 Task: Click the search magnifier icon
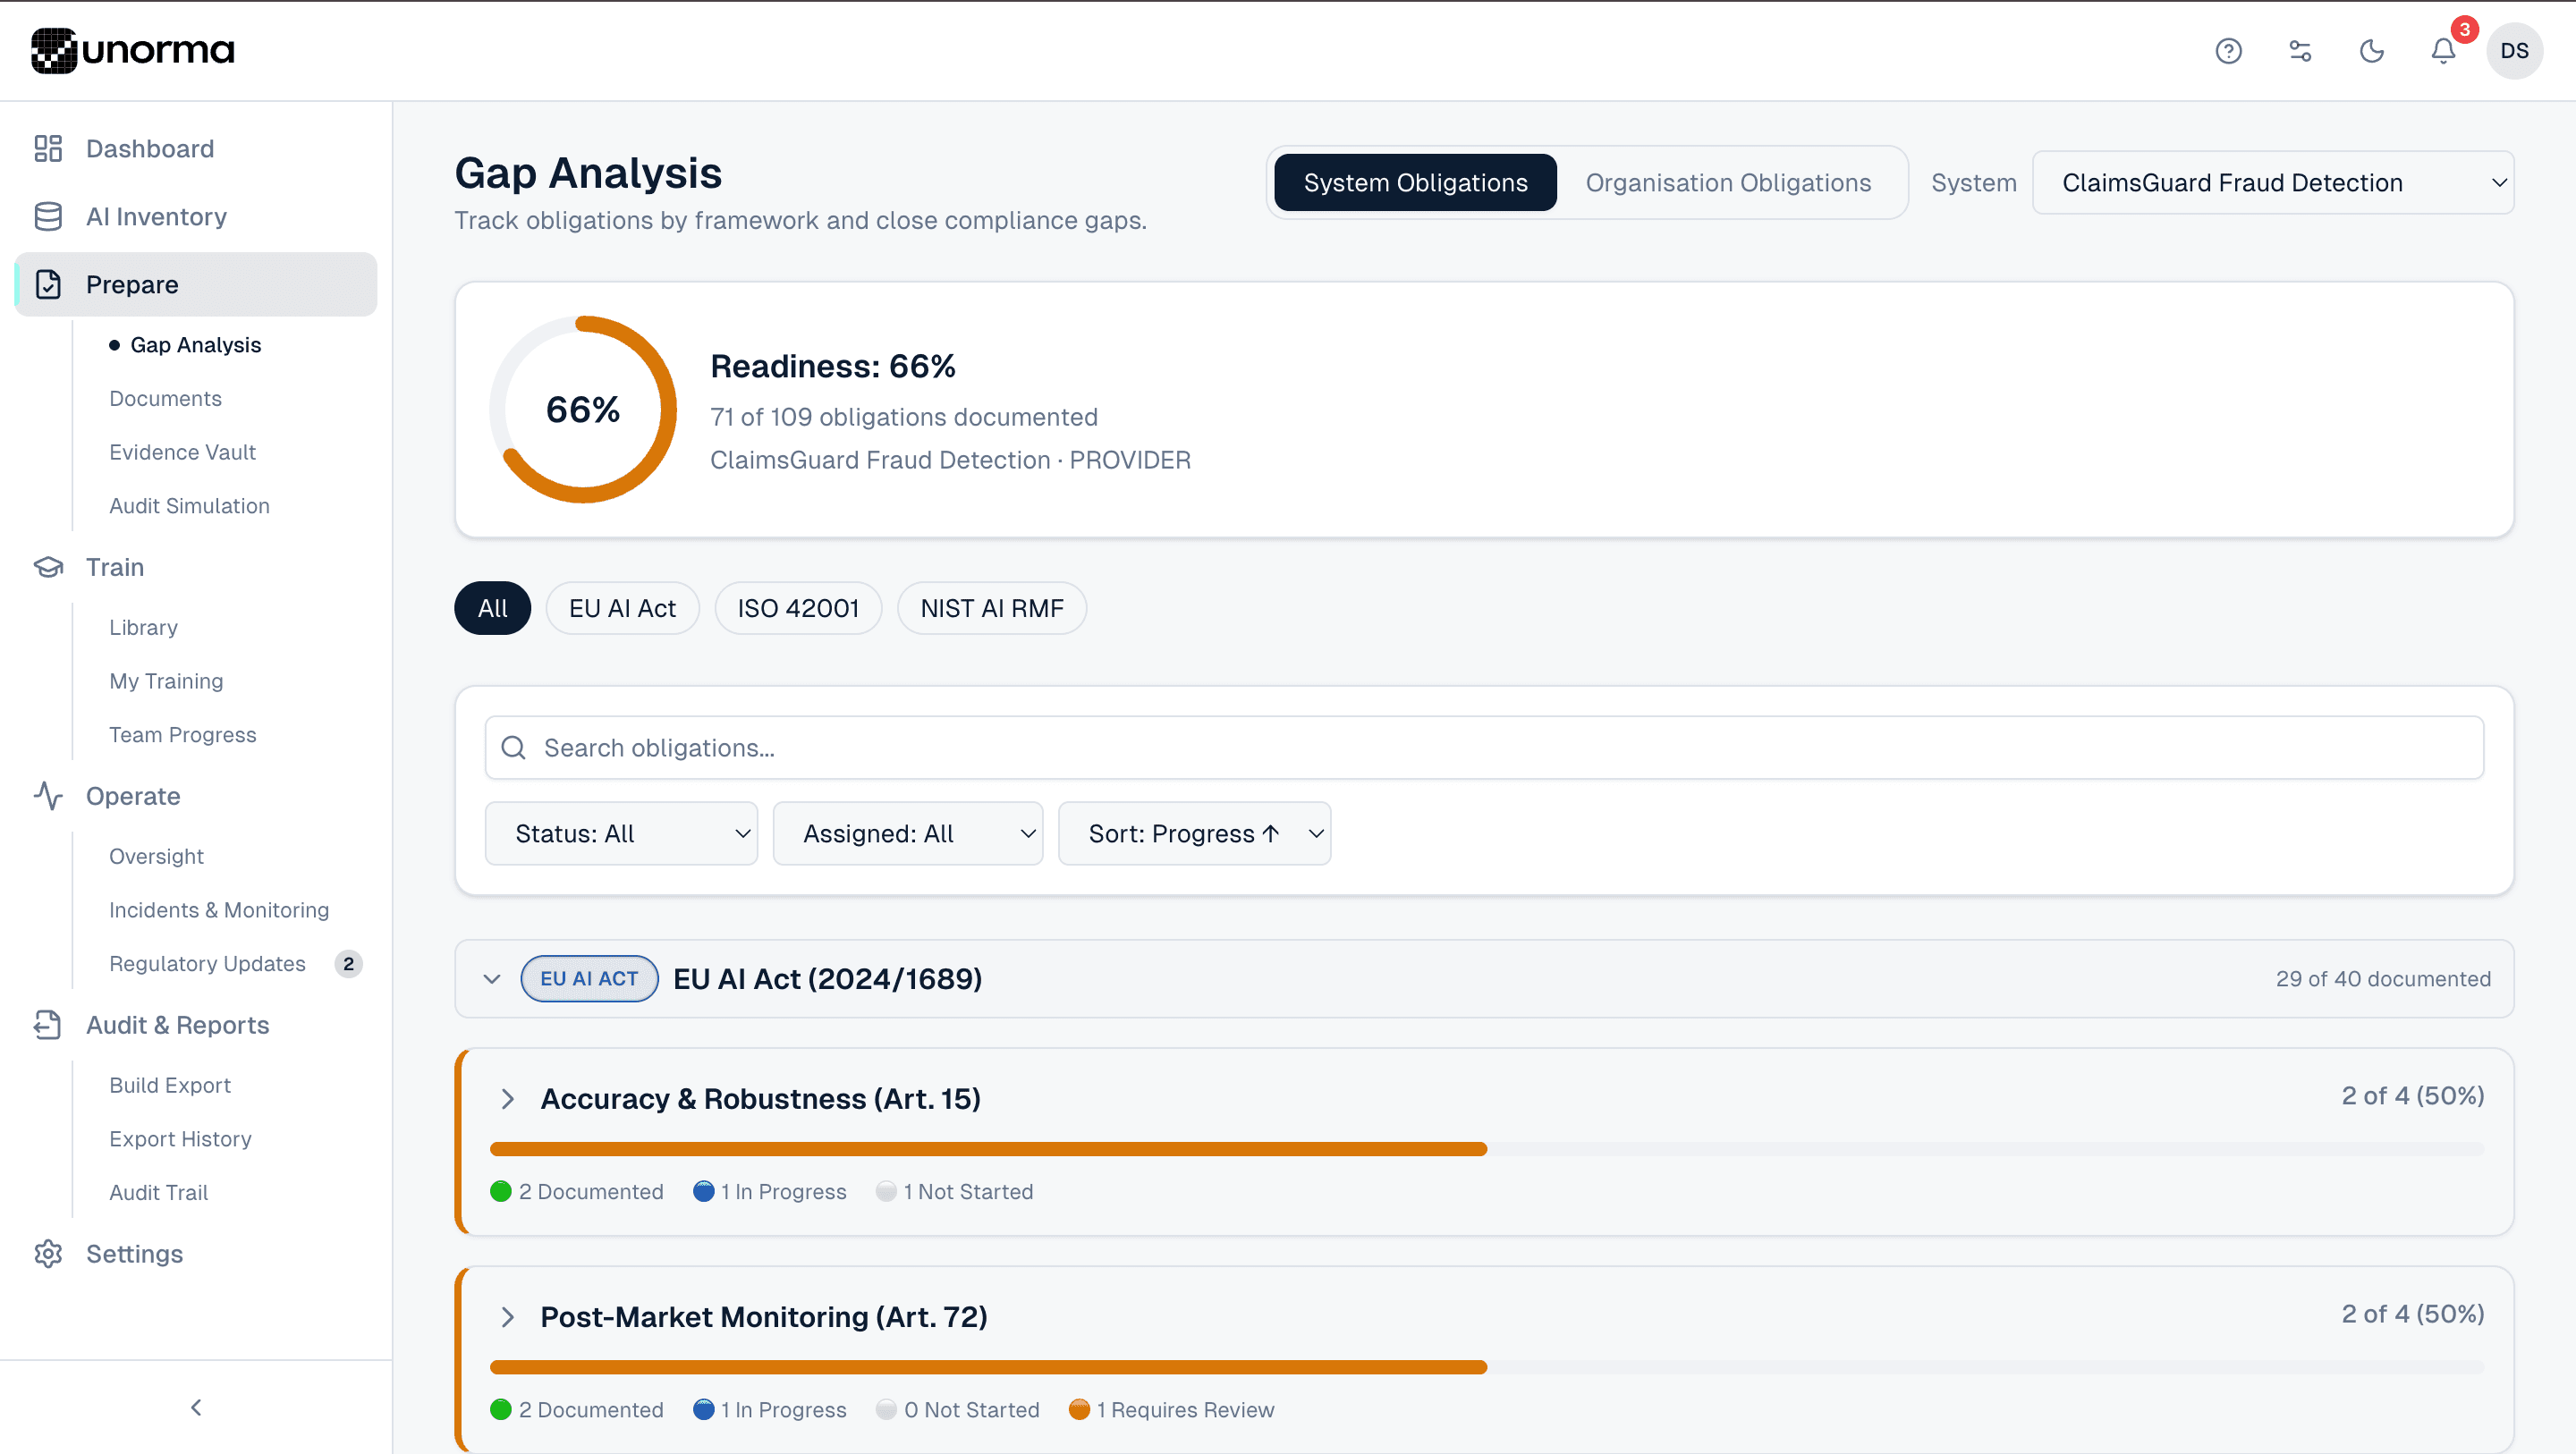513,748
